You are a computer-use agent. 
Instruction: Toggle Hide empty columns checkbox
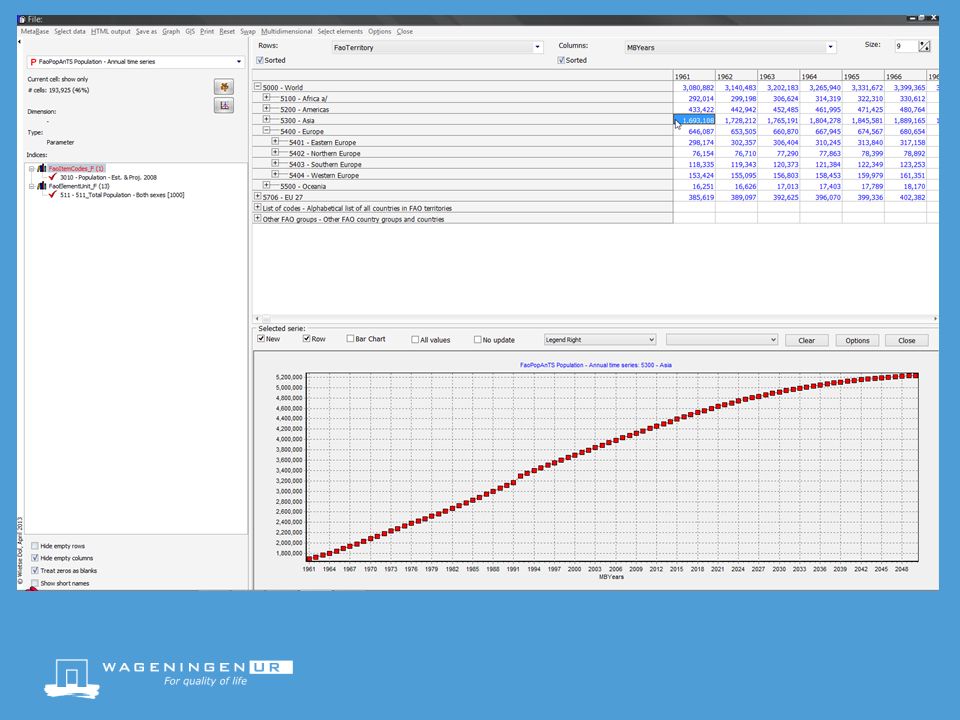pyautogui.click(x=35, y=558)
